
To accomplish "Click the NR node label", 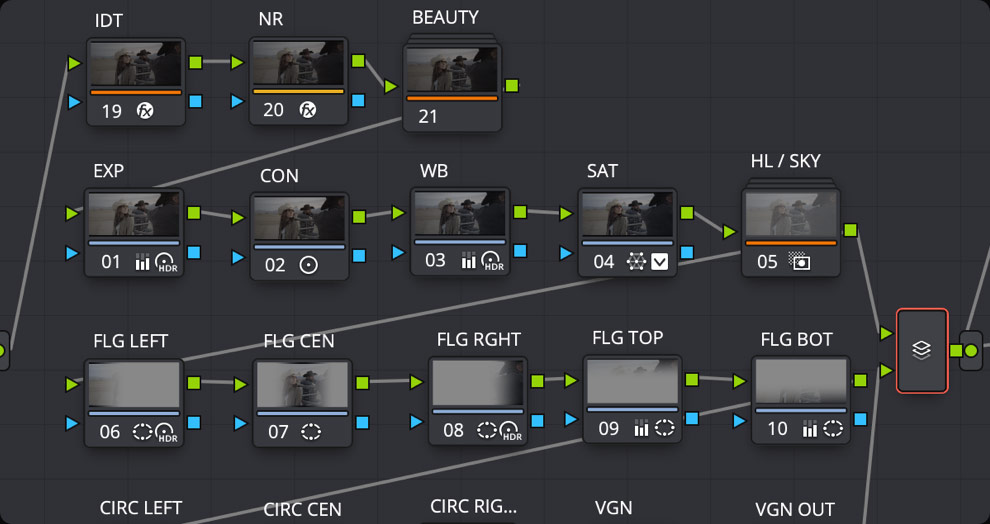I will click(272, 19).
